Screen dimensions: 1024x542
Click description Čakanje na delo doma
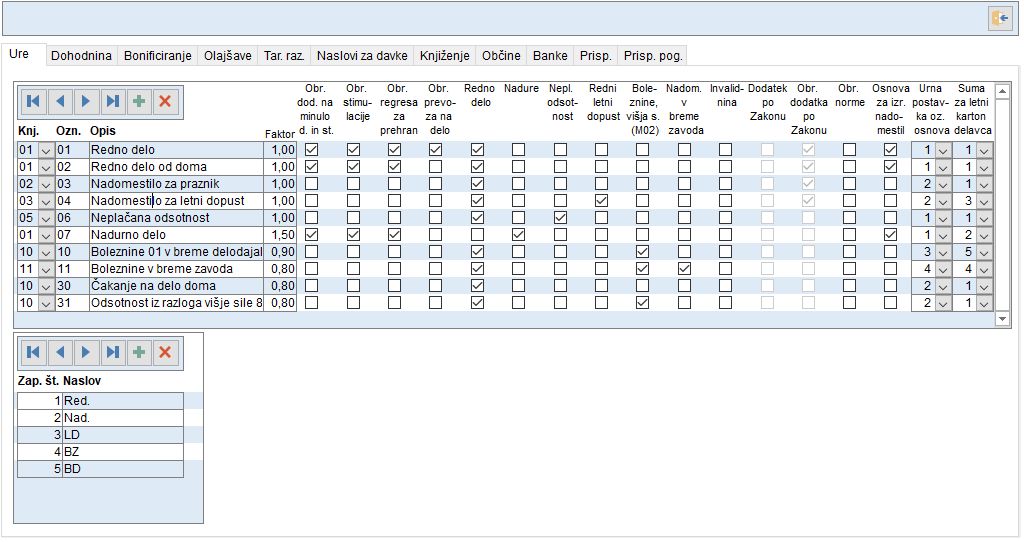pos(176,285)
